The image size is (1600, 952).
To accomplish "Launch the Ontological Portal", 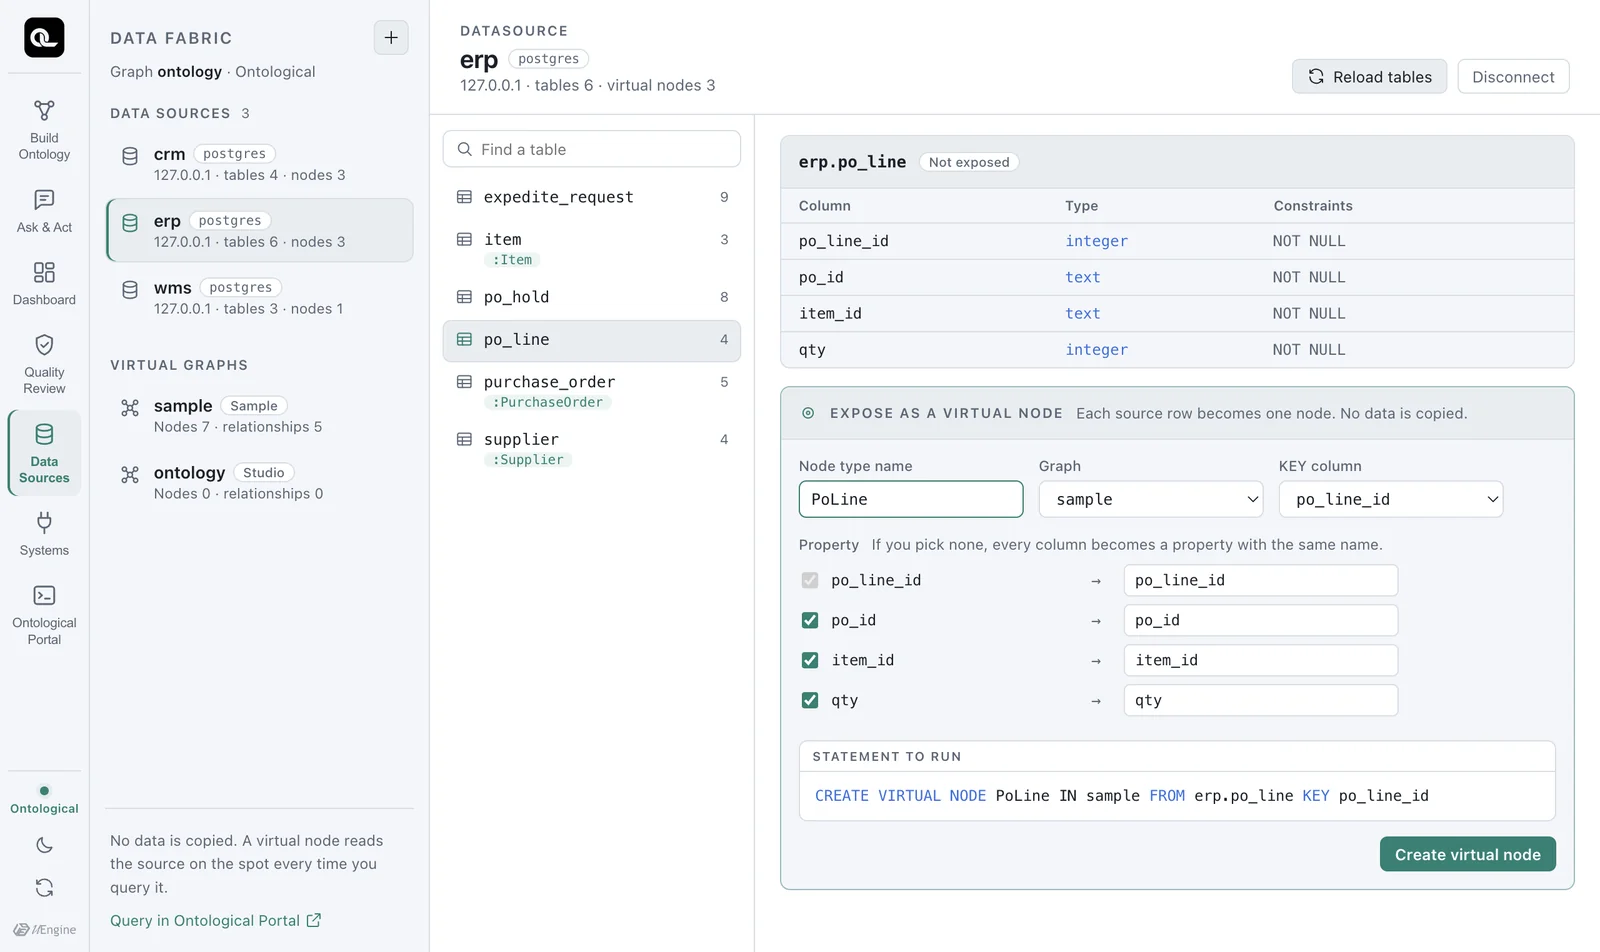I will click(44, 615).
